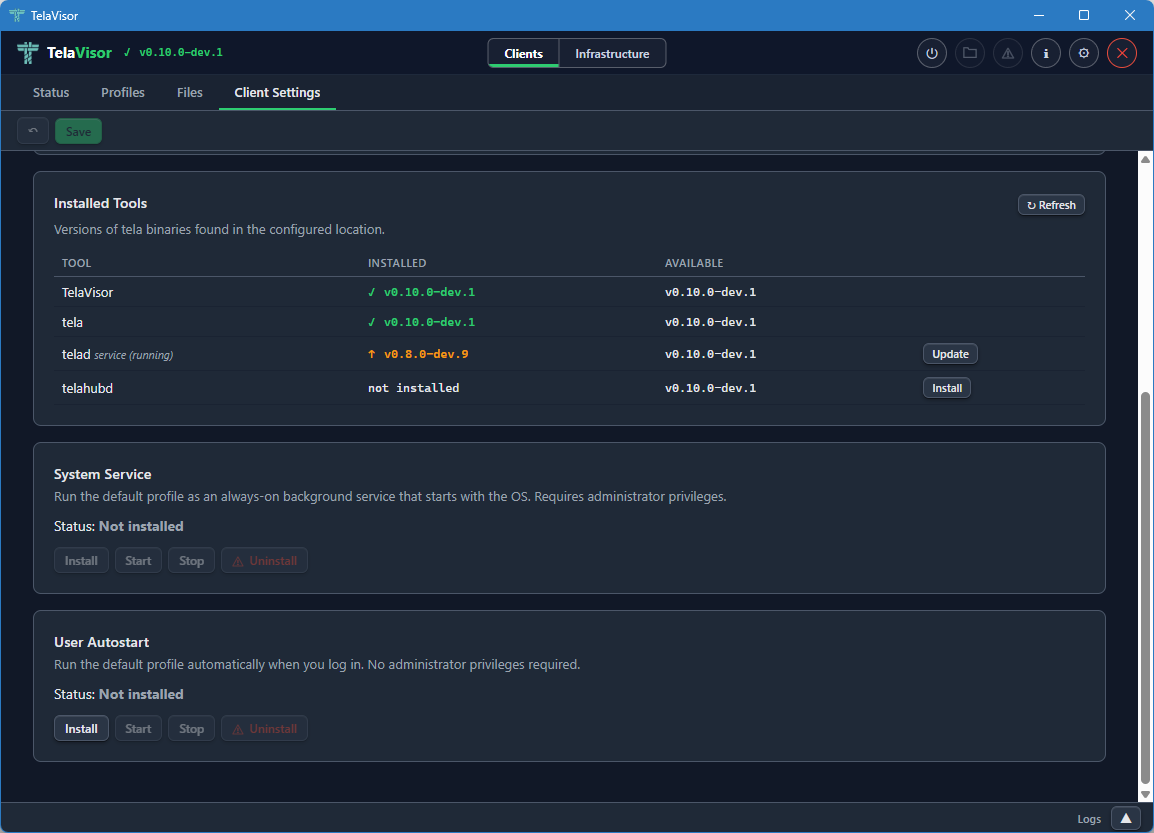Select the Clients view
Viewport: 1154px width, 833px height.
523,53
